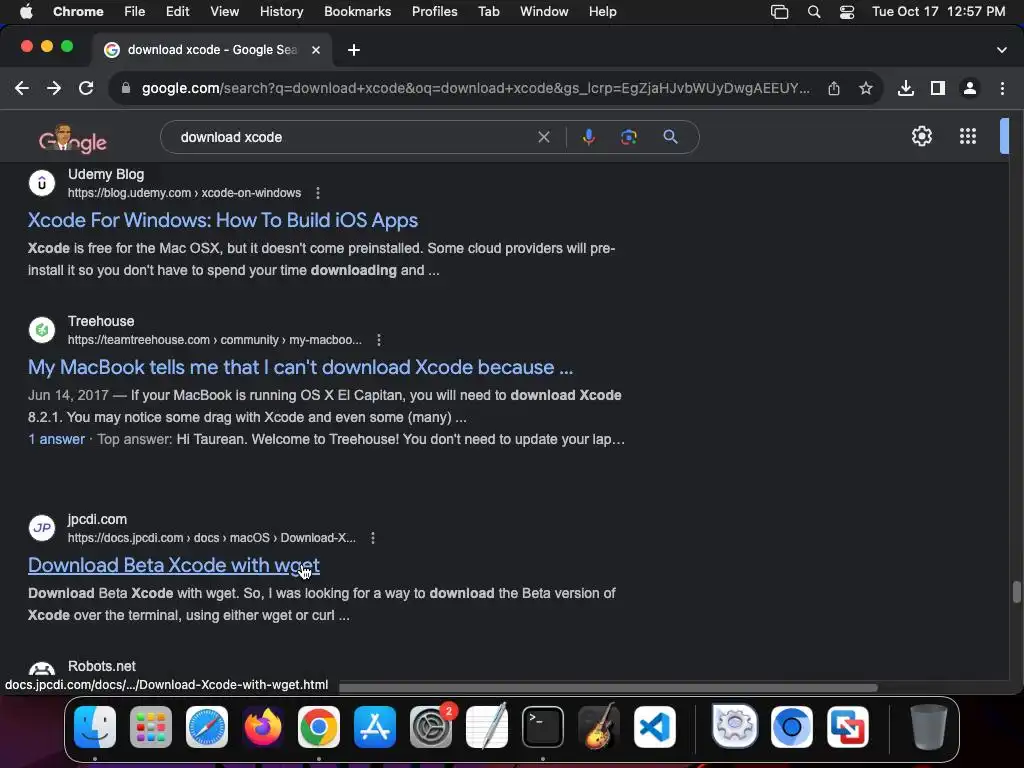The height and width of the screenshot is (768, 1024).
Task: Click the Tue Oct 17 12:57 PM clock
Action: 938,12
